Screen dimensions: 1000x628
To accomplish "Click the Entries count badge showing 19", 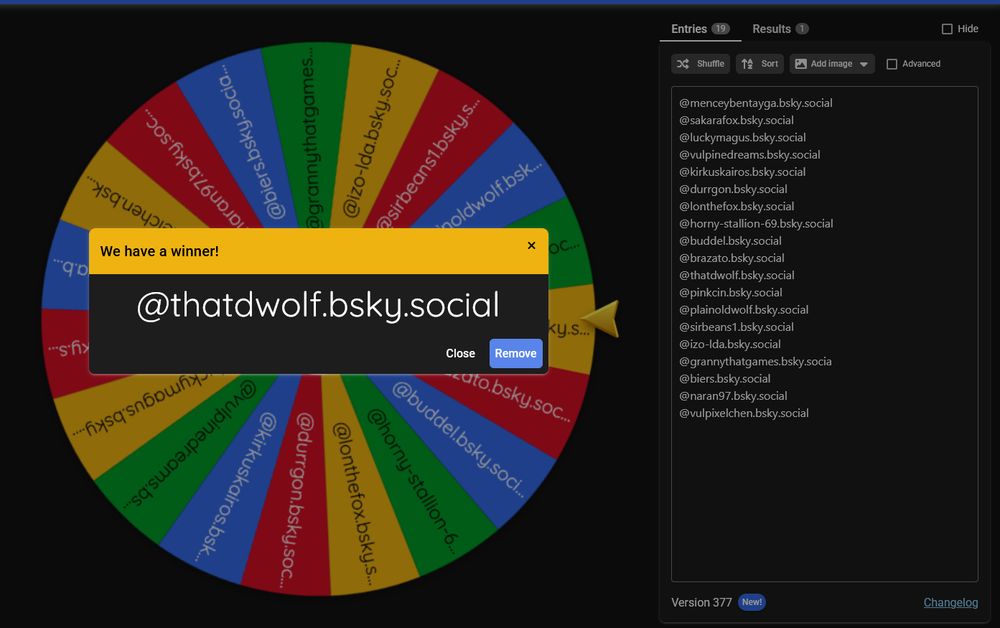I will click(721, 28).
